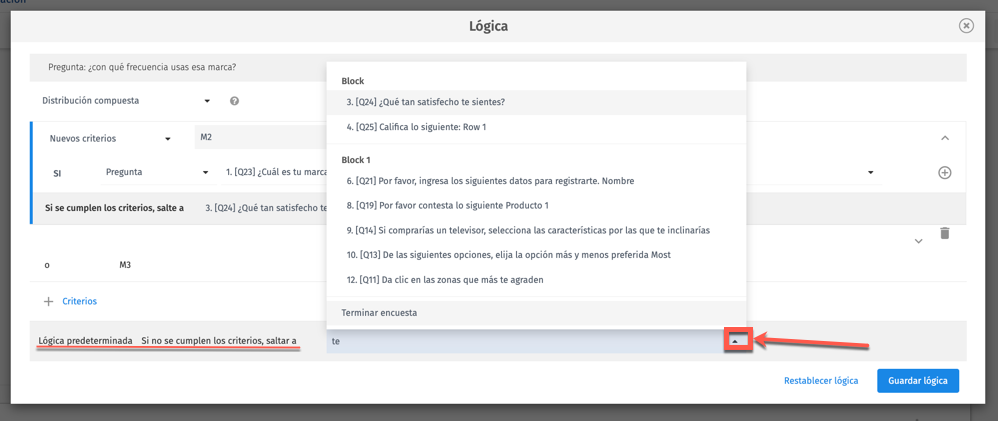998x421 pixels.
Task: Open the Distribución compuesta dropdown
Action: (x=126, y=101)
